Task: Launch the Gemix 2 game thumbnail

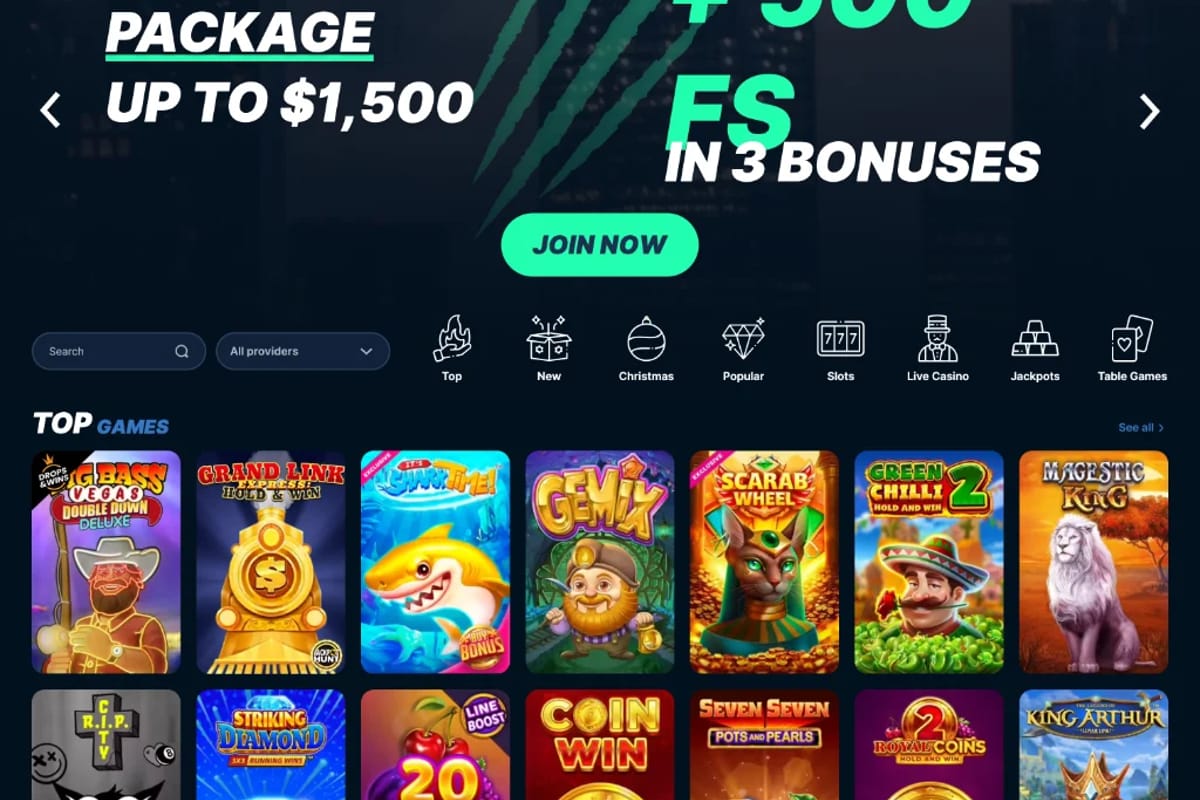Action: (x=600, y=562)
